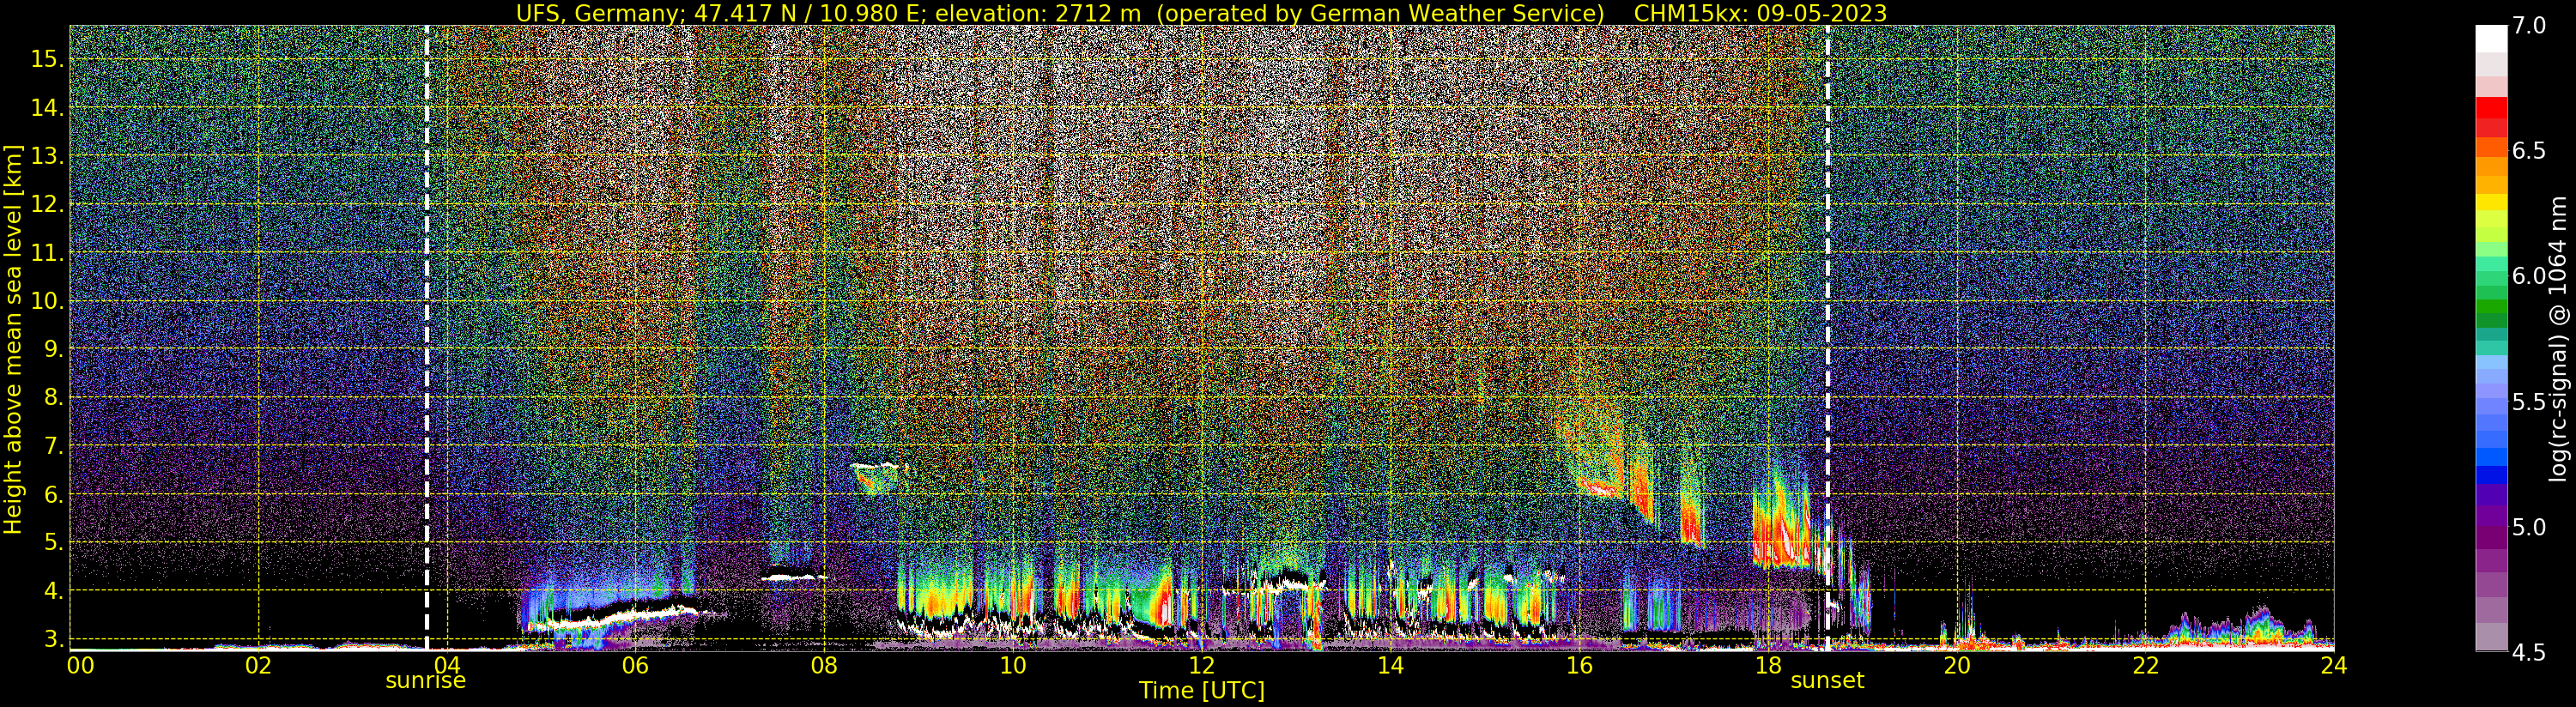Click the plot title starting 'UFS, Germany'
Viewport: 2576px width, 707px height.
coord(1201,13)
